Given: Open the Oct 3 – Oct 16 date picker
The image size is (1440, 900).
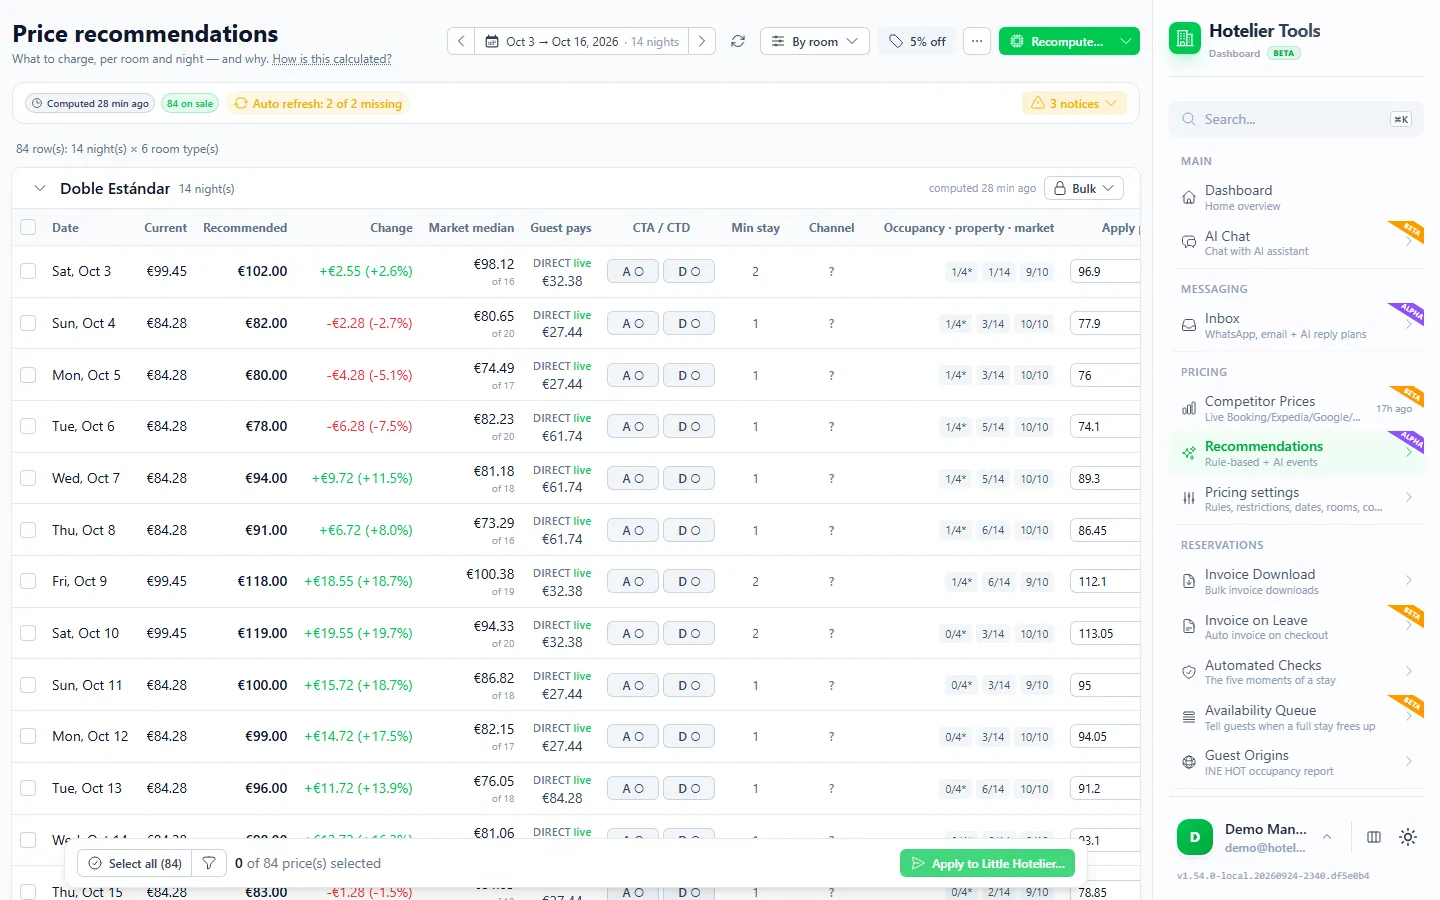Looking at the screenshot, I should (x=582, y=41).
